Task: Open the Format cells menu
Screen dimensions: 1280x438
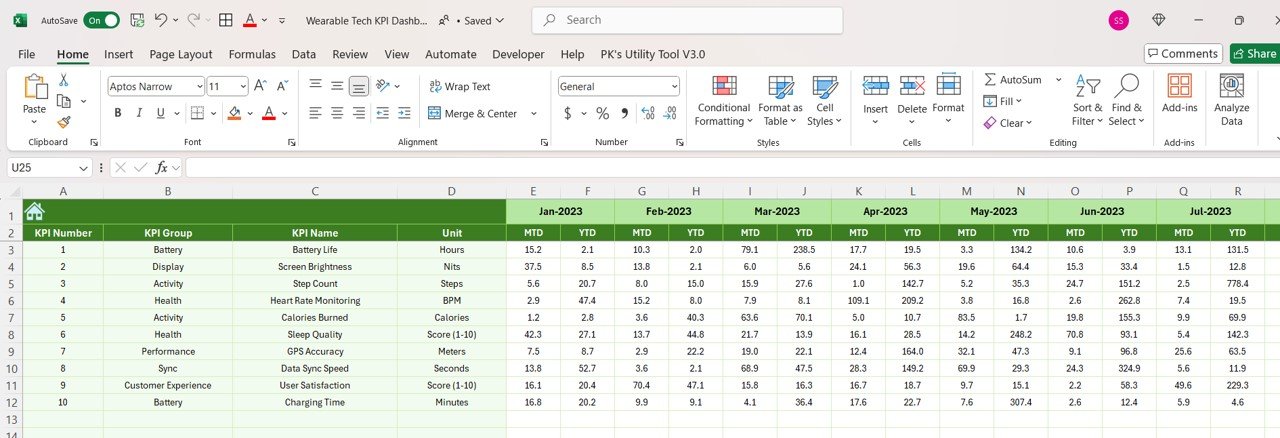Action: click(948, 97)
